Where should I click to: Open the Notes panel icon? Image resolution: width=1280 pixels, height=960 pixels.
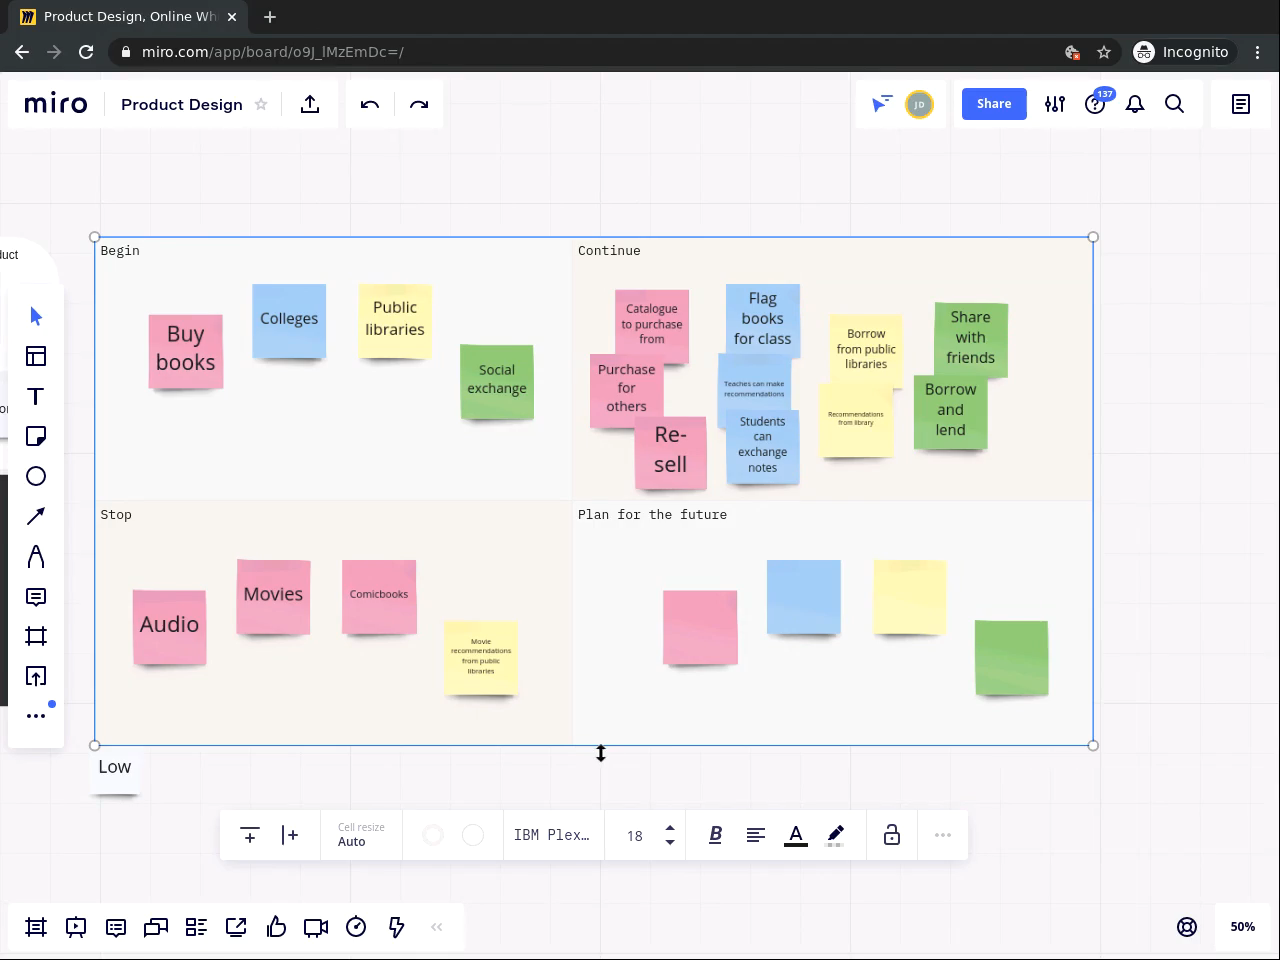coord(1241,104)
